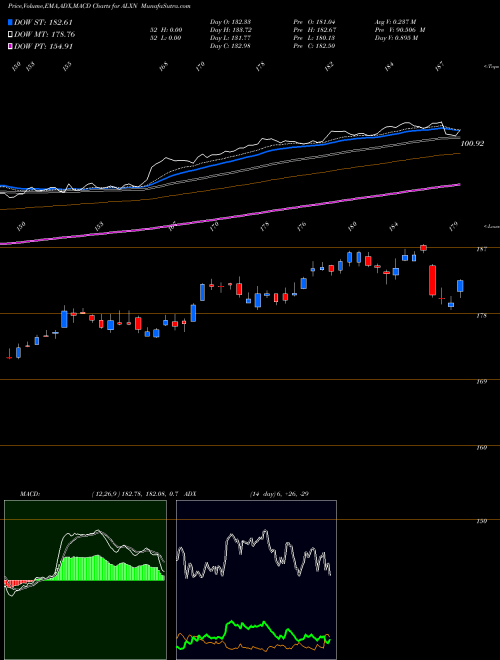Image resolution: width=500 pixels, height=660 pixels.
Task: Click the red candle touching the 187 line
Action: point(423,248)
